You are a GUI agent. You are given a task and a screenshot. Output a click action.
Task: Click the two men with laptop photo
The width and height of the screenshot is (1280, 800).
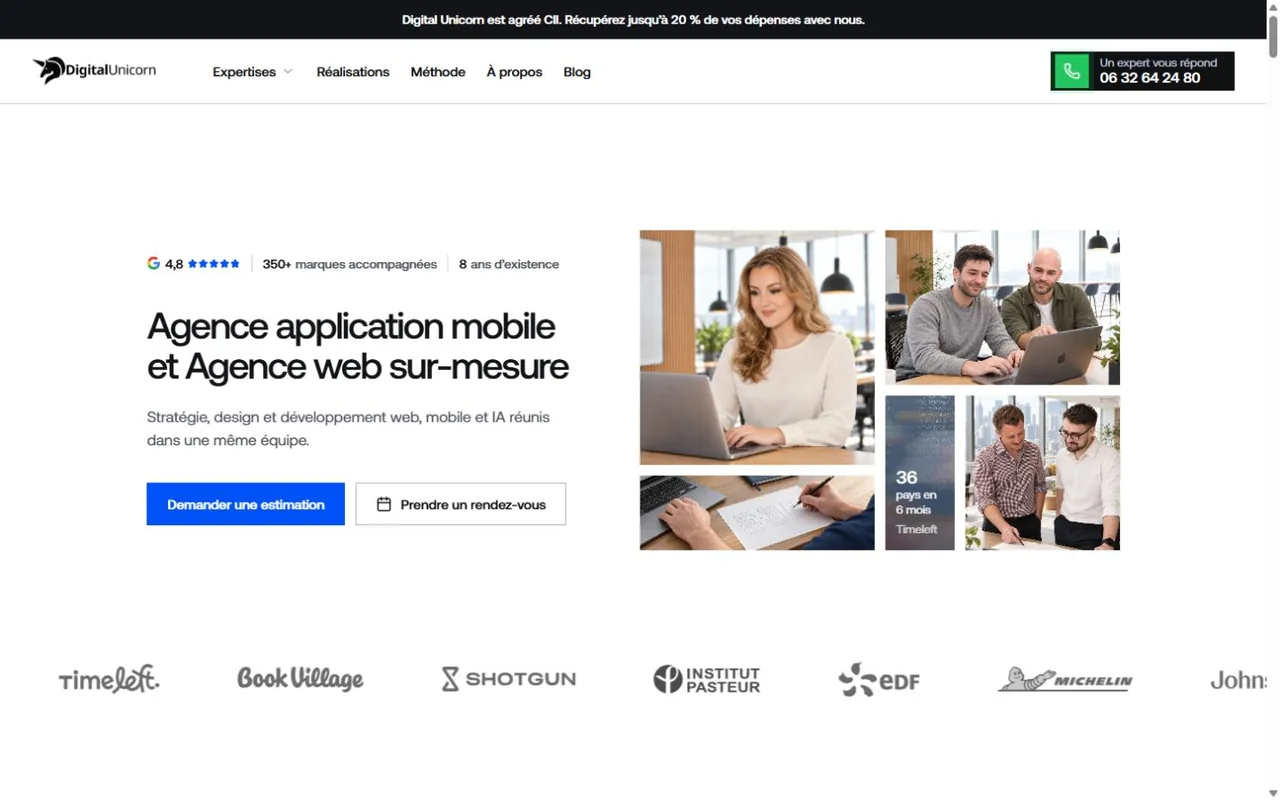1002,307
